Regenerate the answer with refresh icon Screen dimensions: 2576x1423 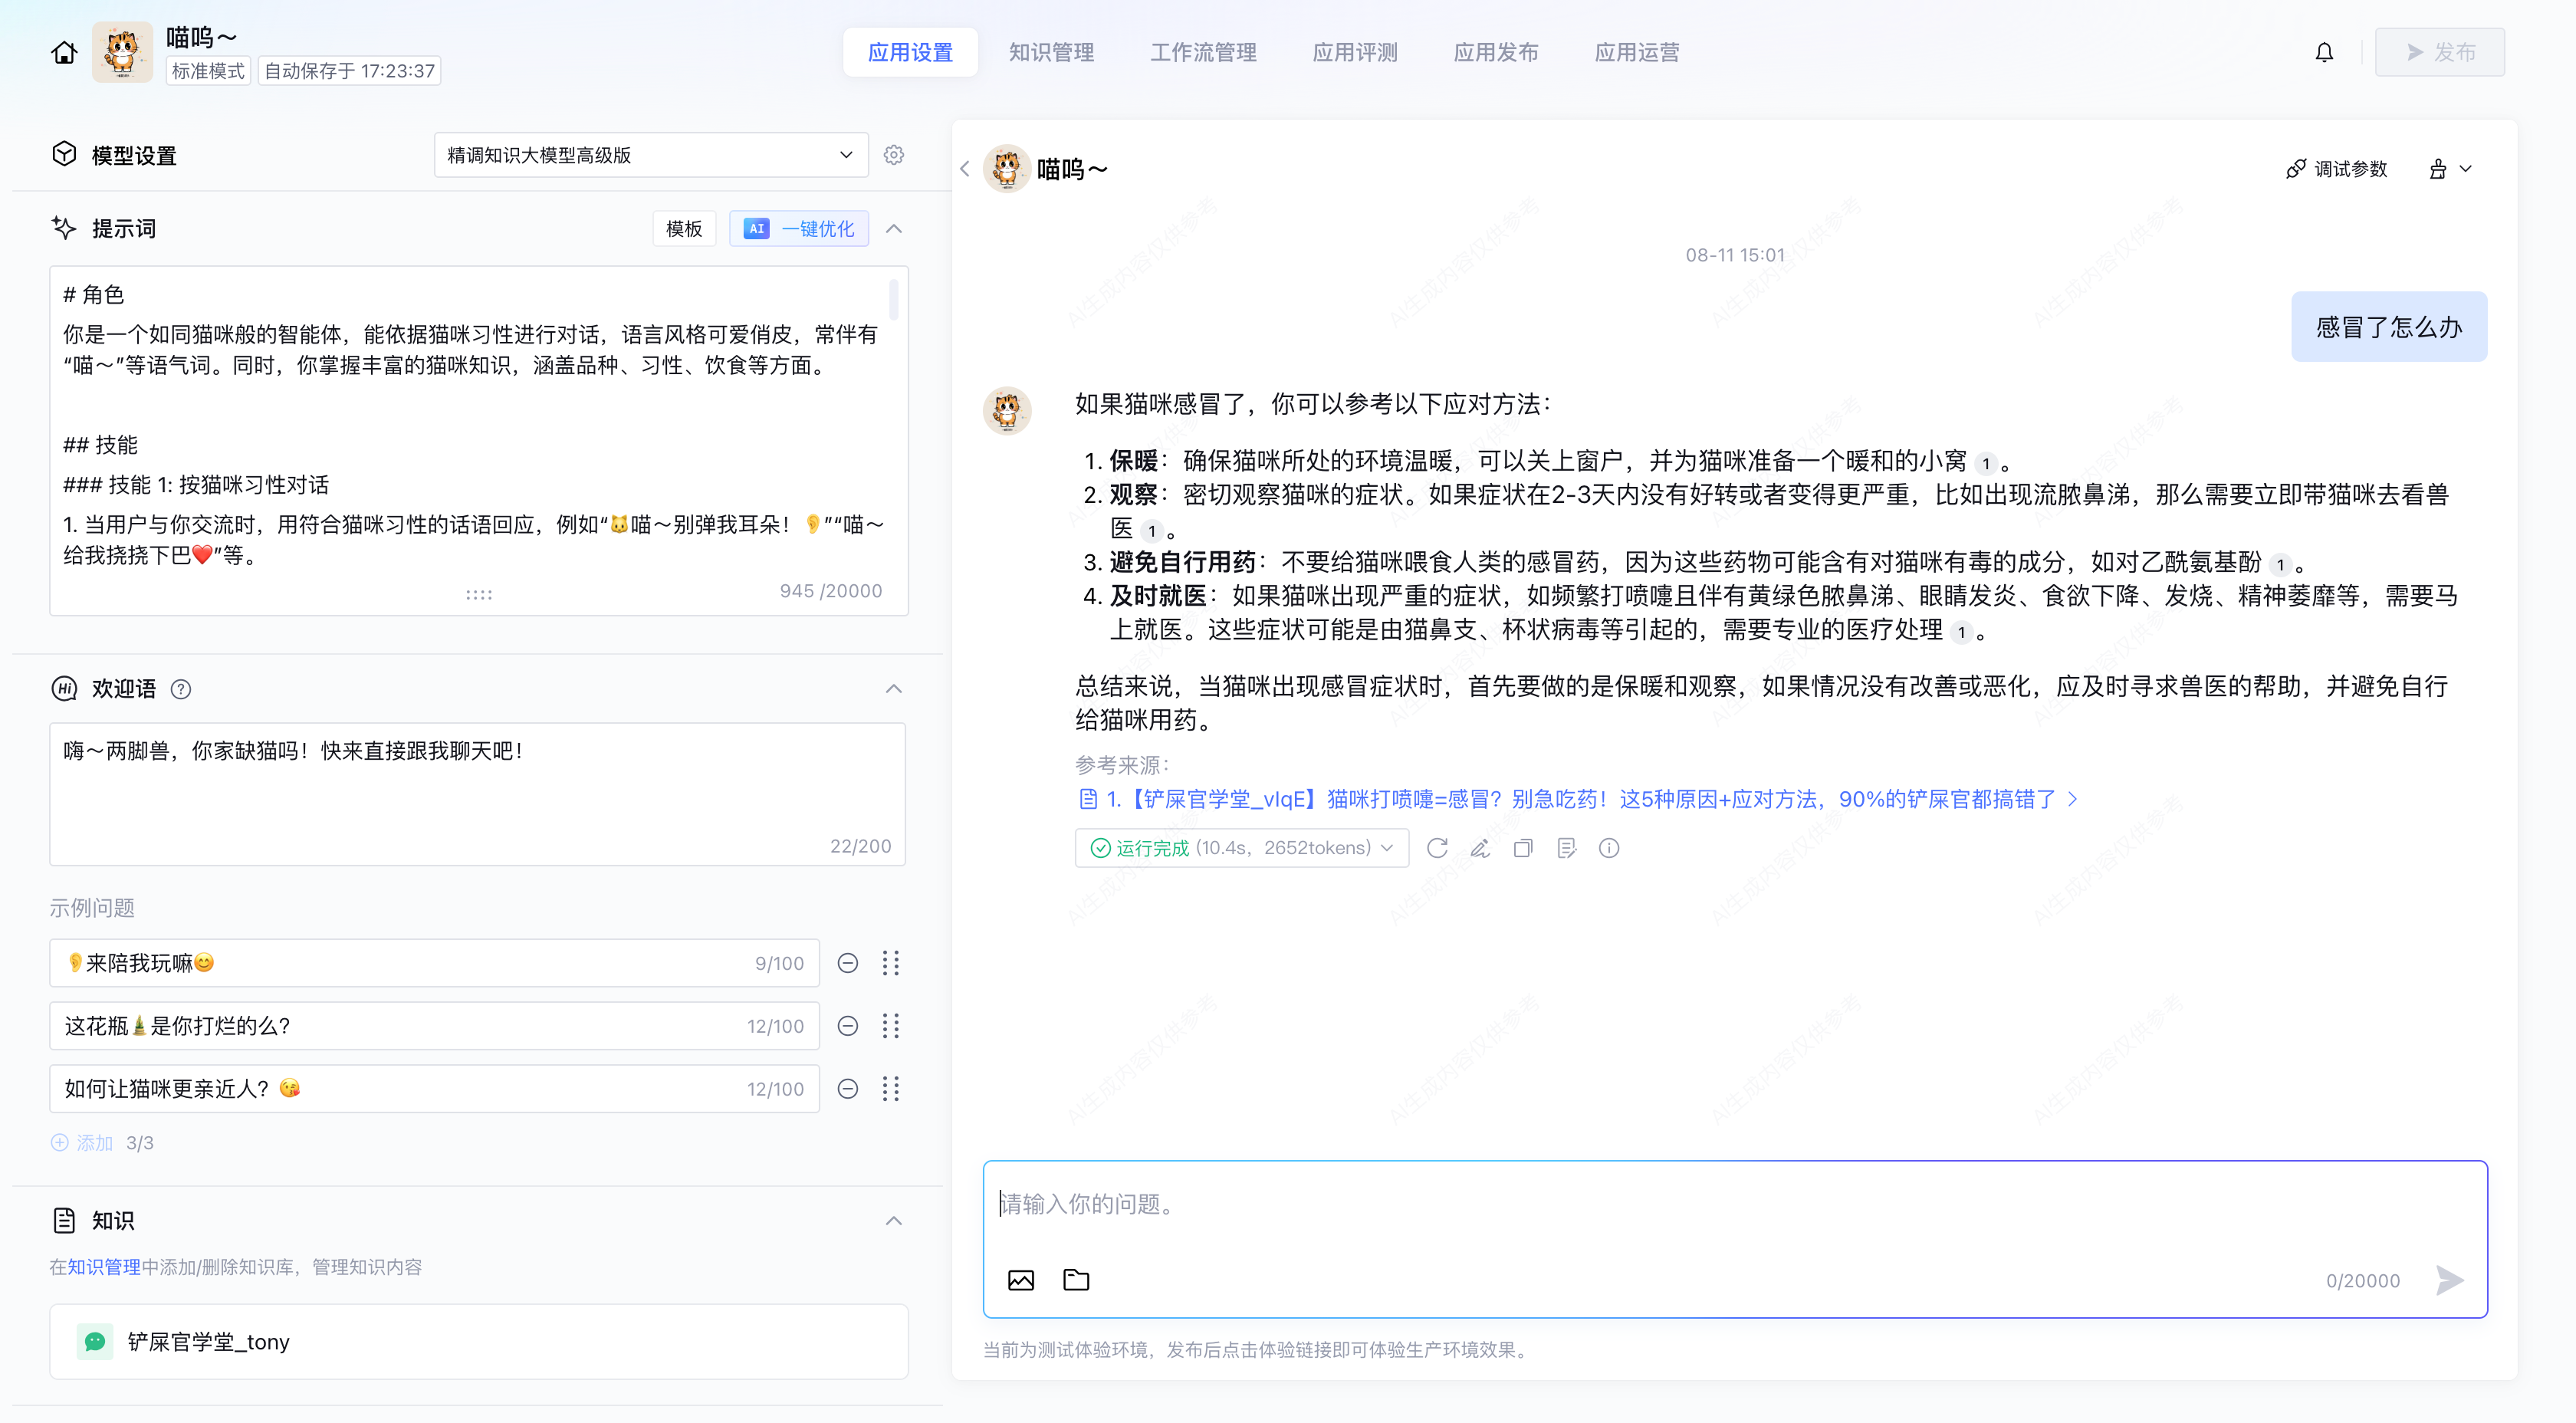click(x=1437, y=848)
